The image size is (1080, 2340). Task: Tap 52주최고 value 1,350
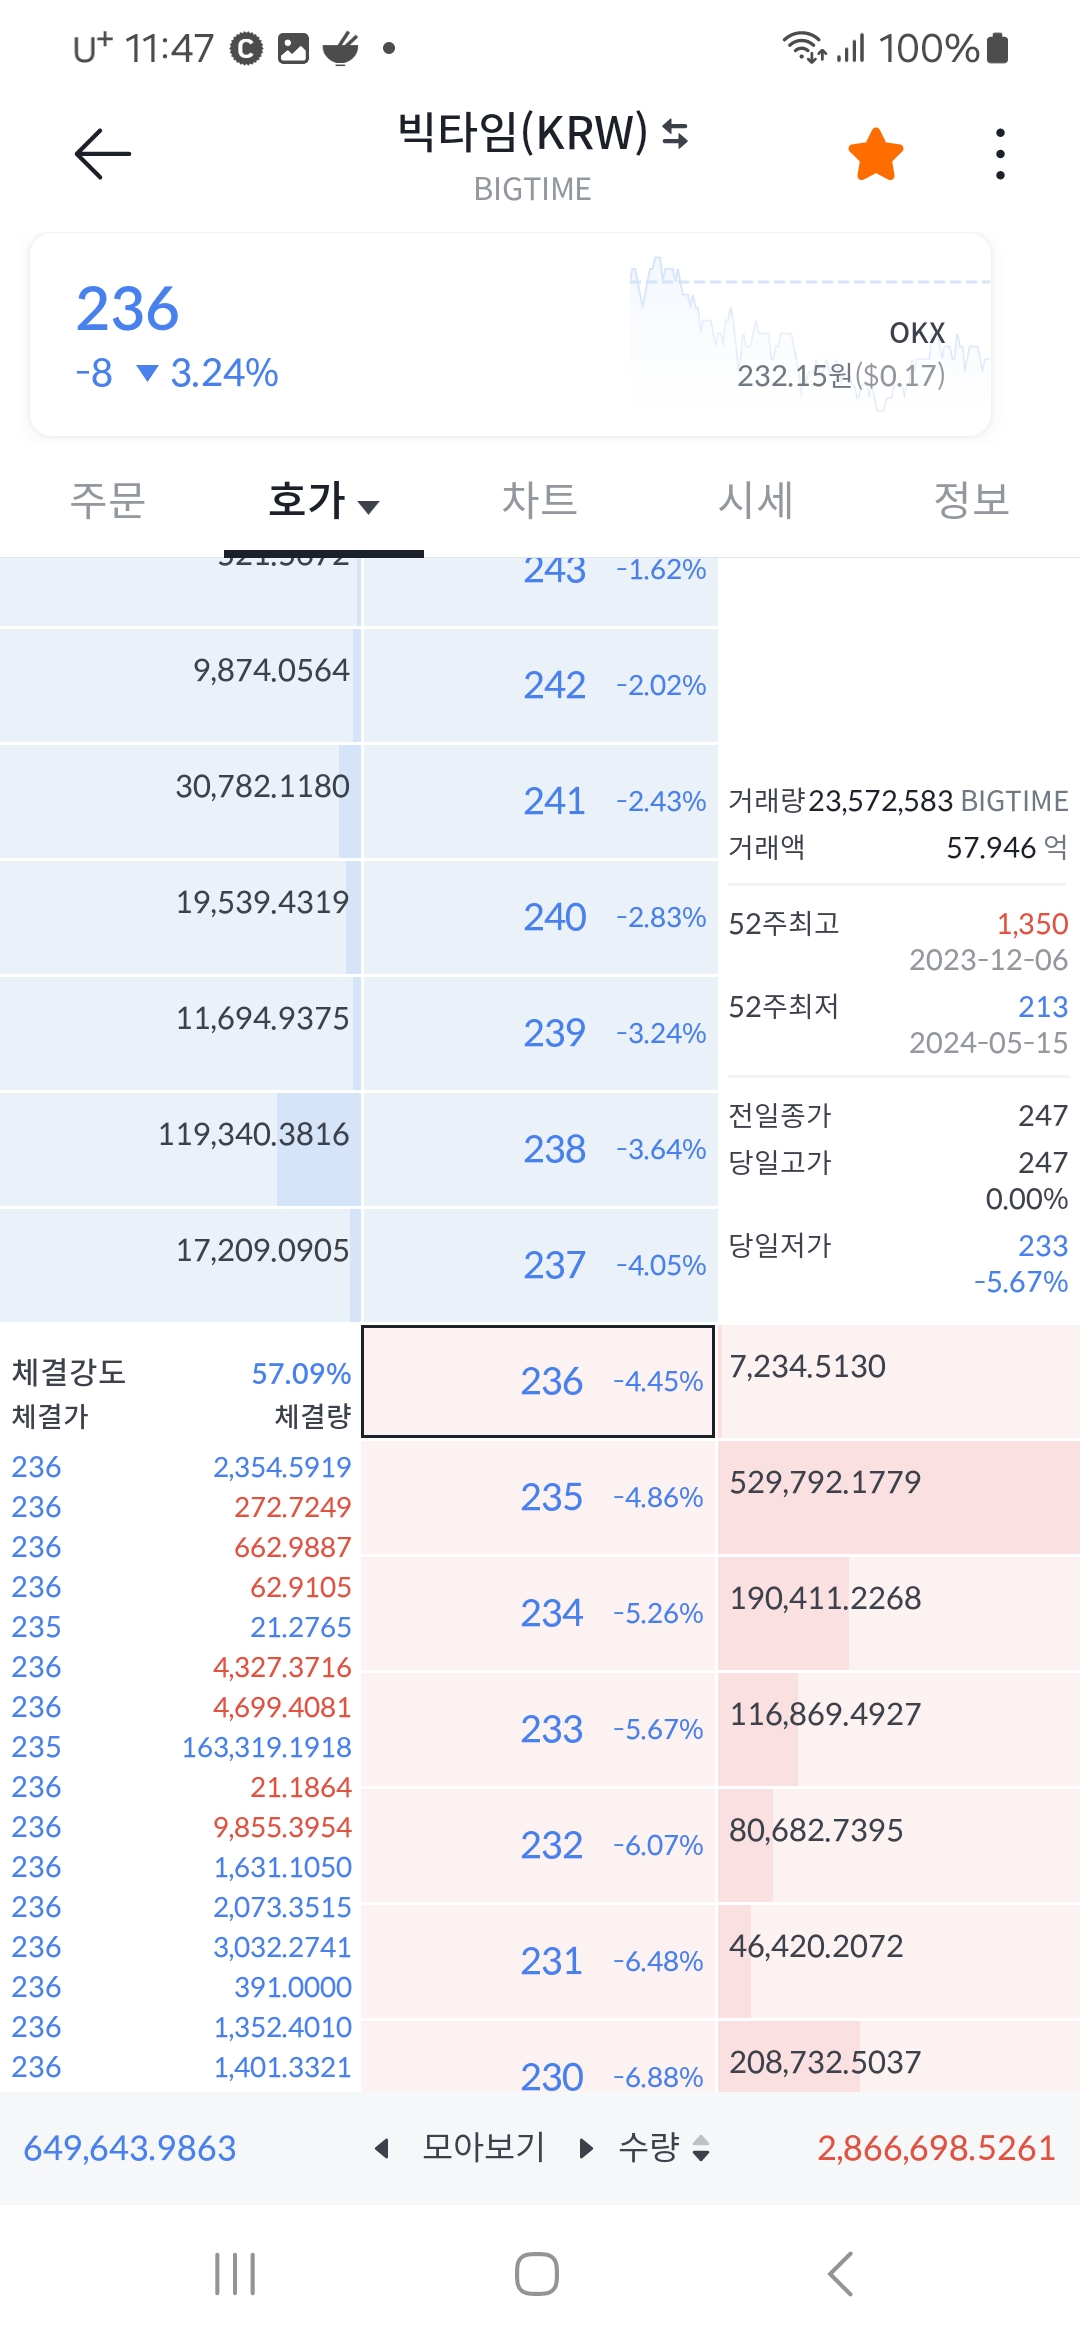click(1032, 924)
